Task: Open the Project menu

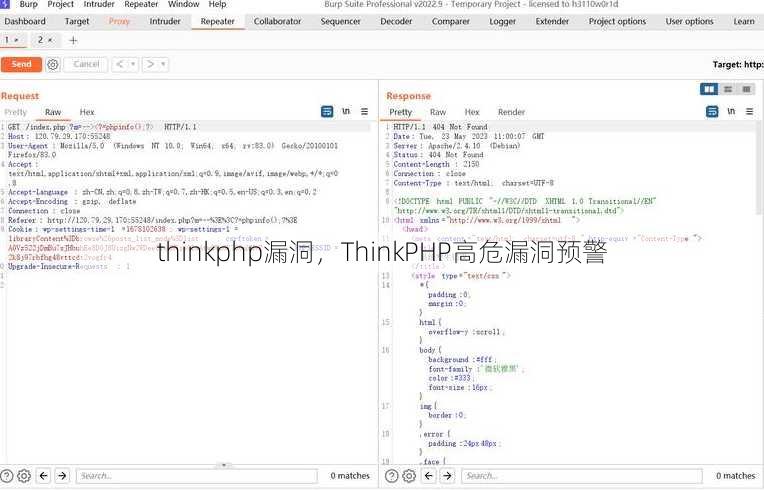Action: [60, 4]
